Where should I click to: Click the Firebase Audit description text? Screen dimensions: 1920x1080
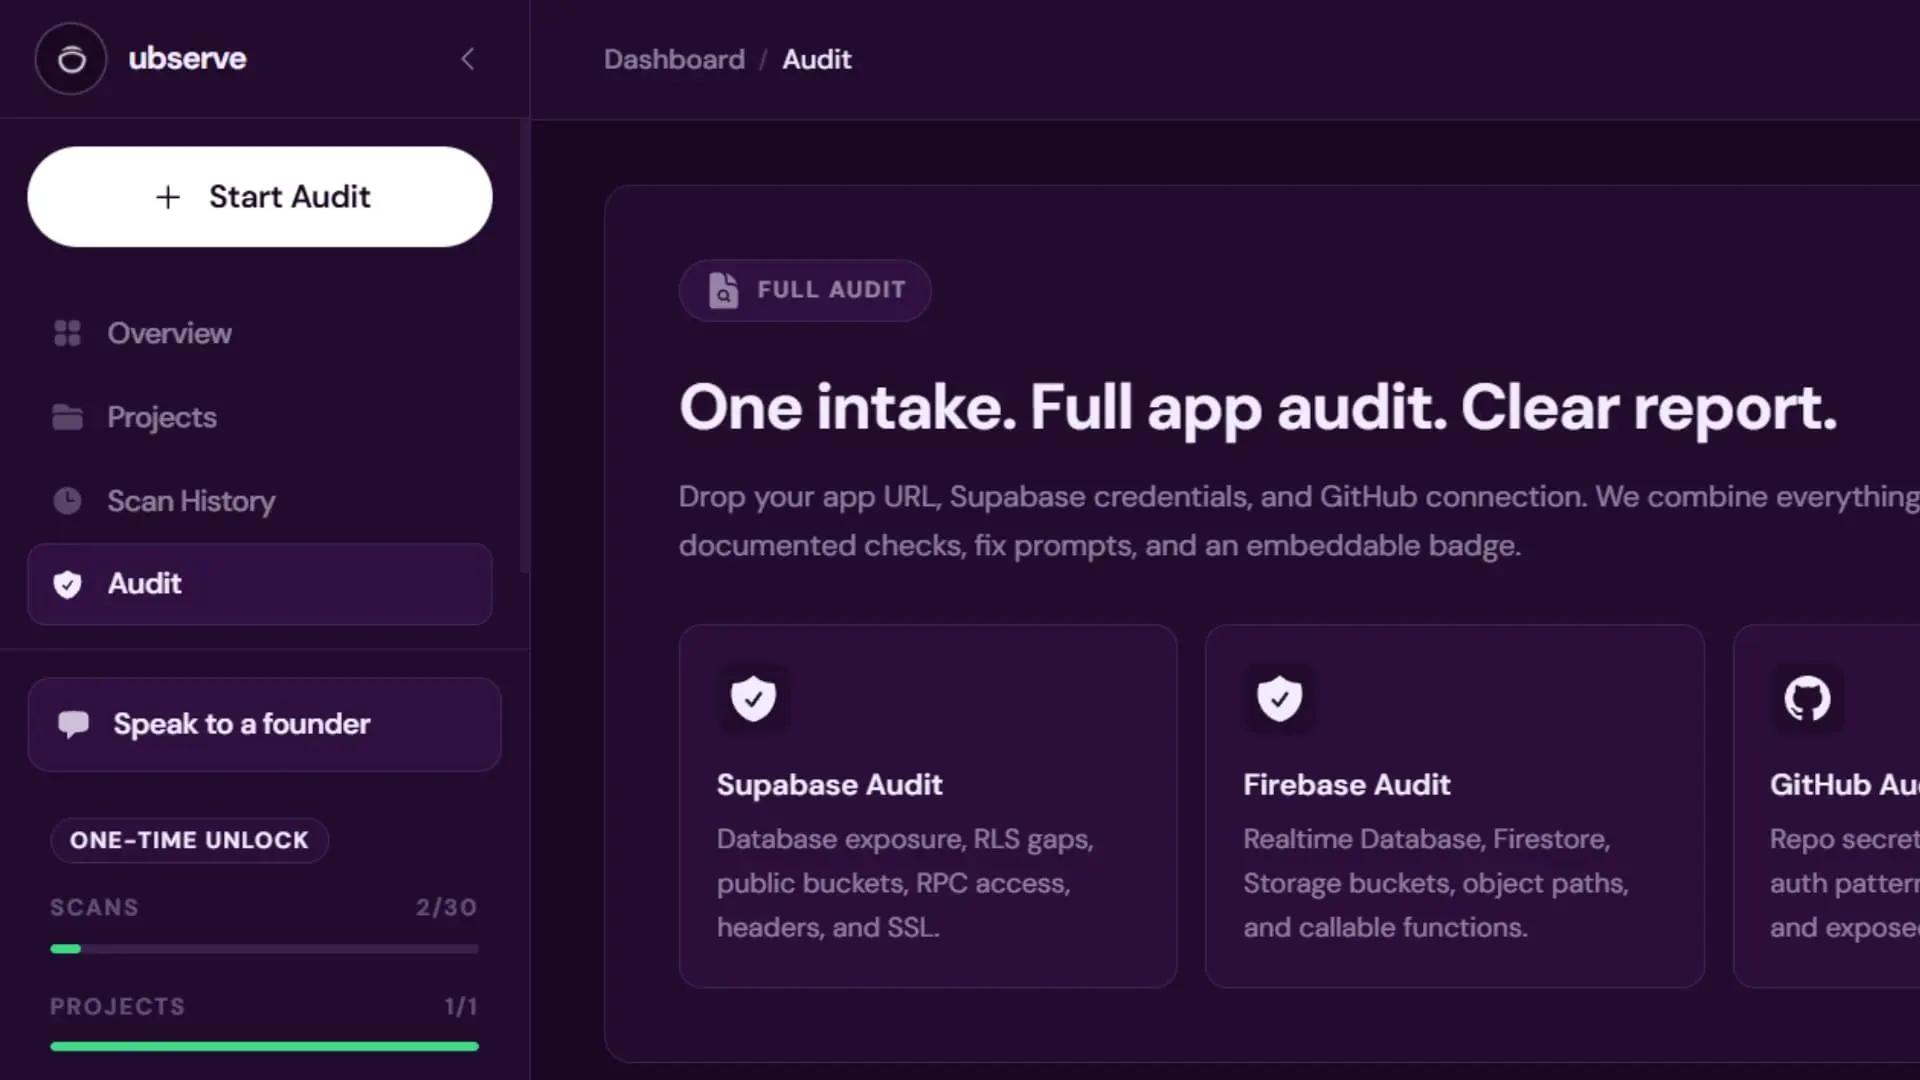tap(1435, 883)
